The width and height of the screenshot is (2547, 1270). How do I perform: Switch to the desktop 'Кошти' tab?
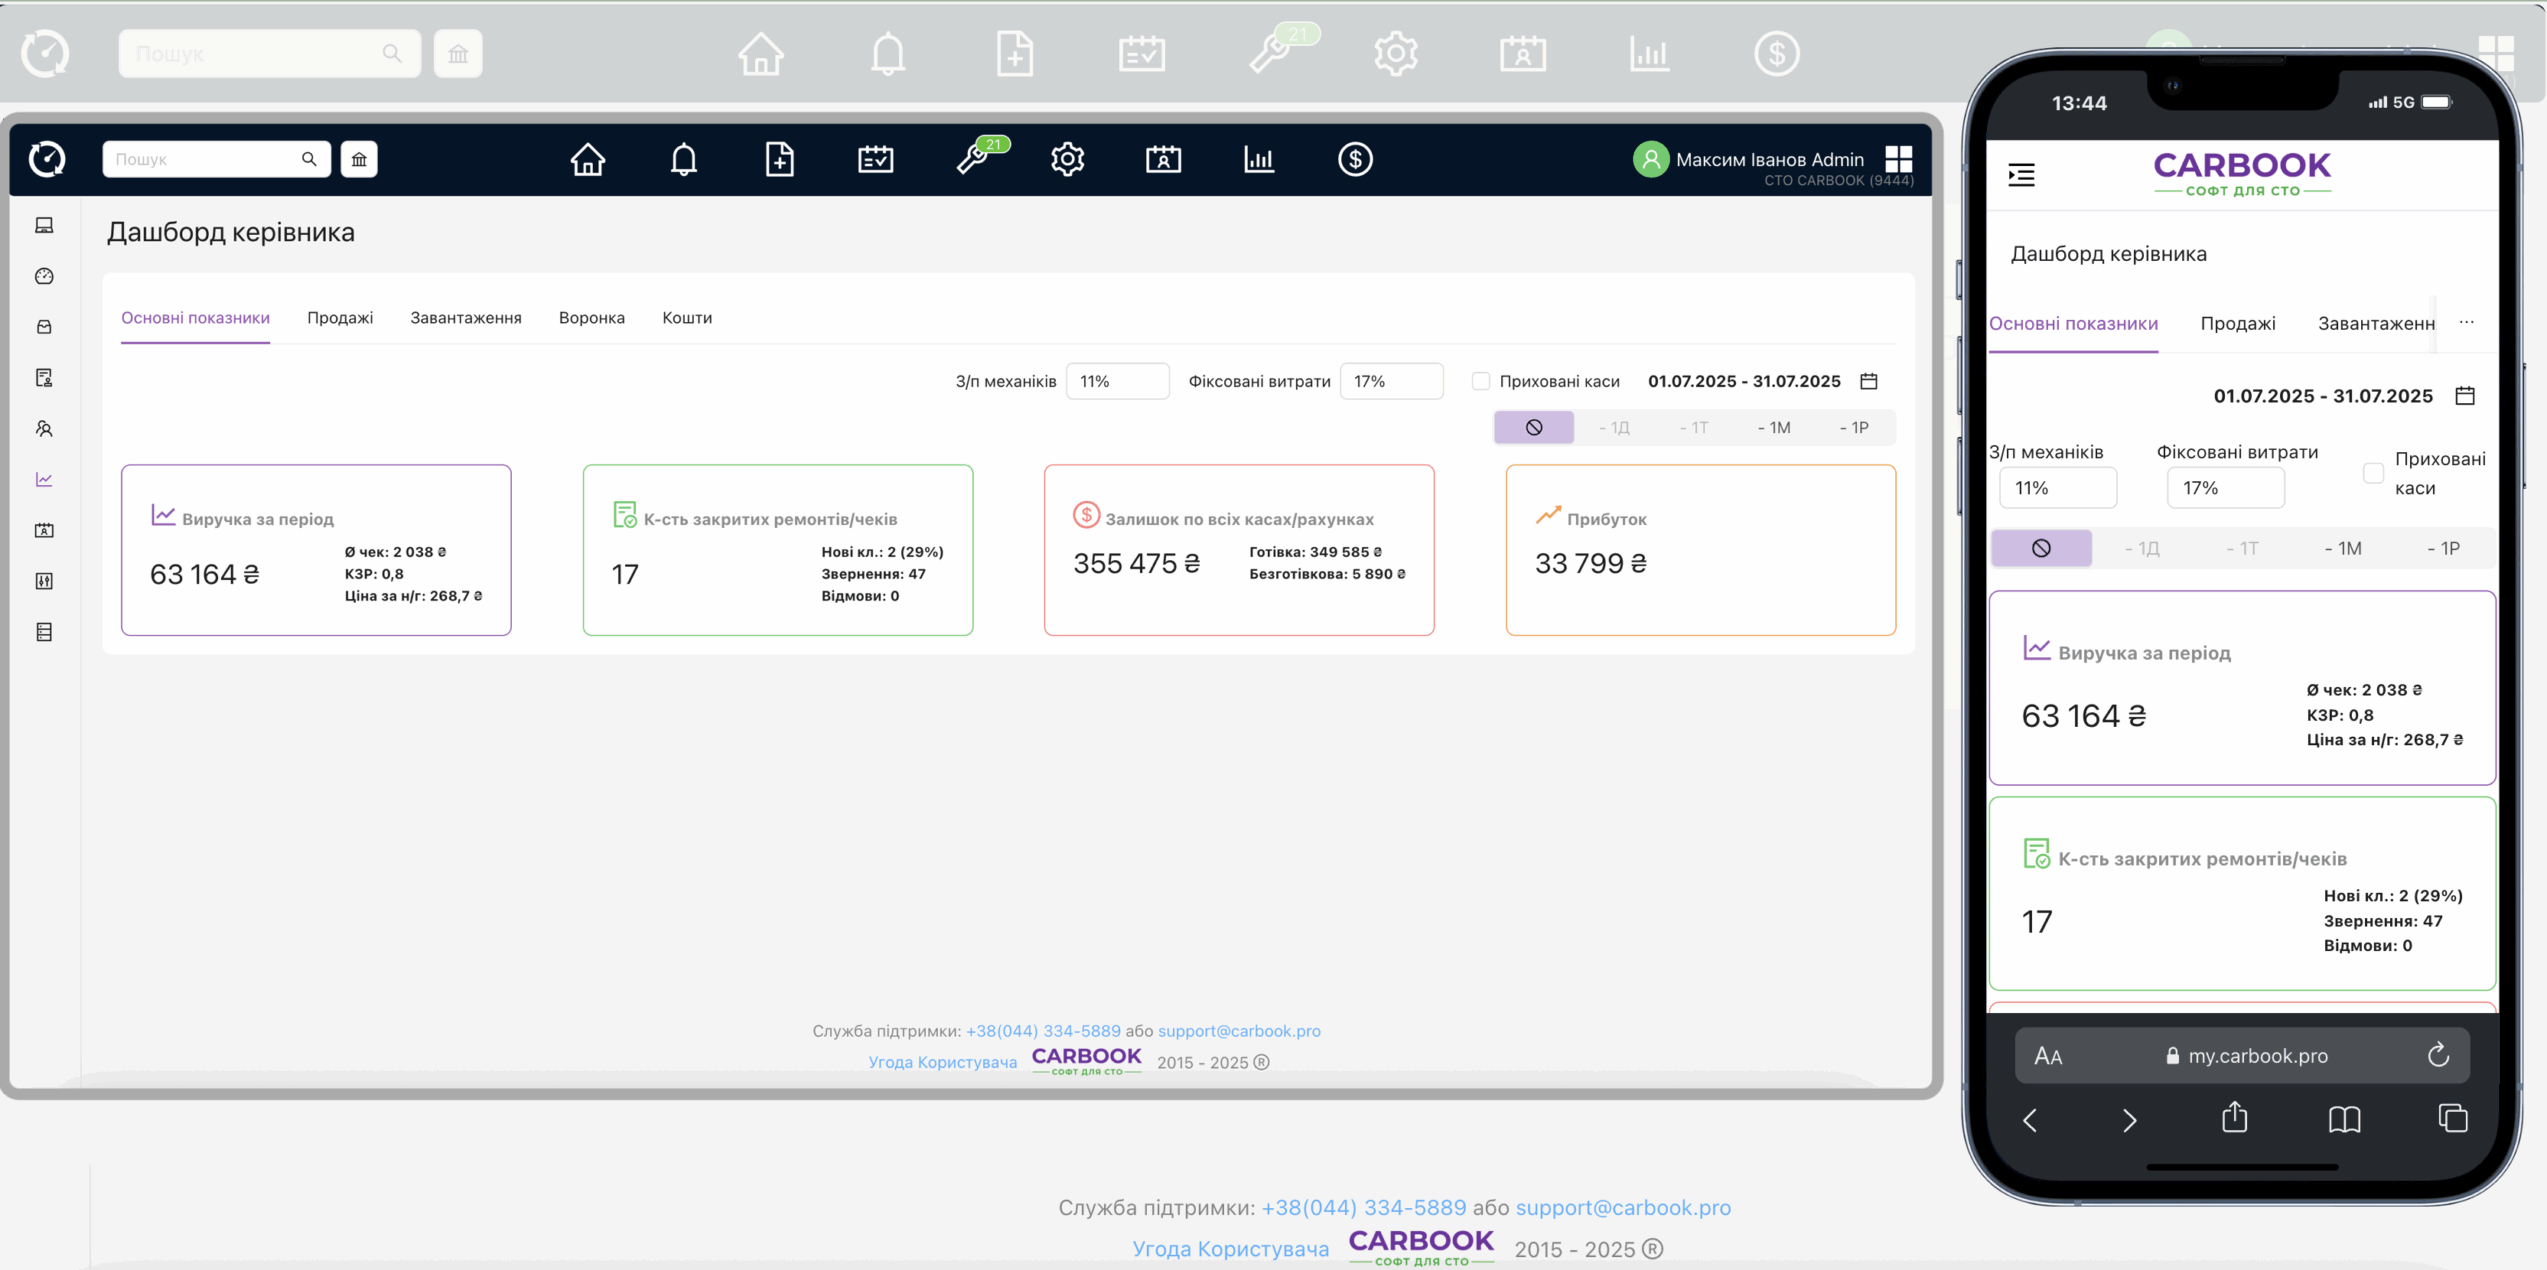point(686,317)
